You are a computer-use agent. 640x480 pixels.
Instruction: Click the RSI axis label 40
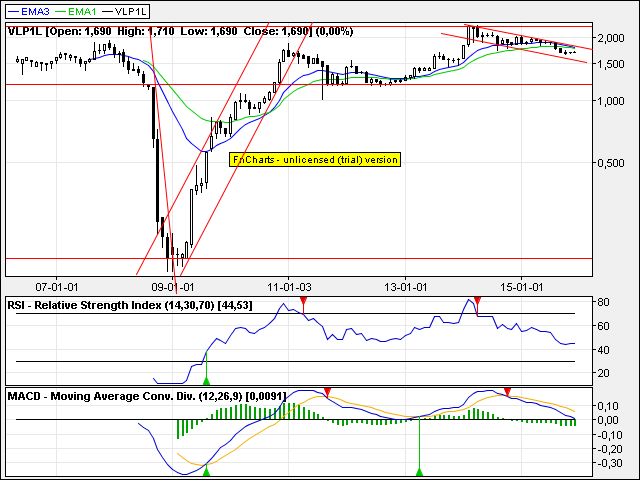[x=603, y=350]
